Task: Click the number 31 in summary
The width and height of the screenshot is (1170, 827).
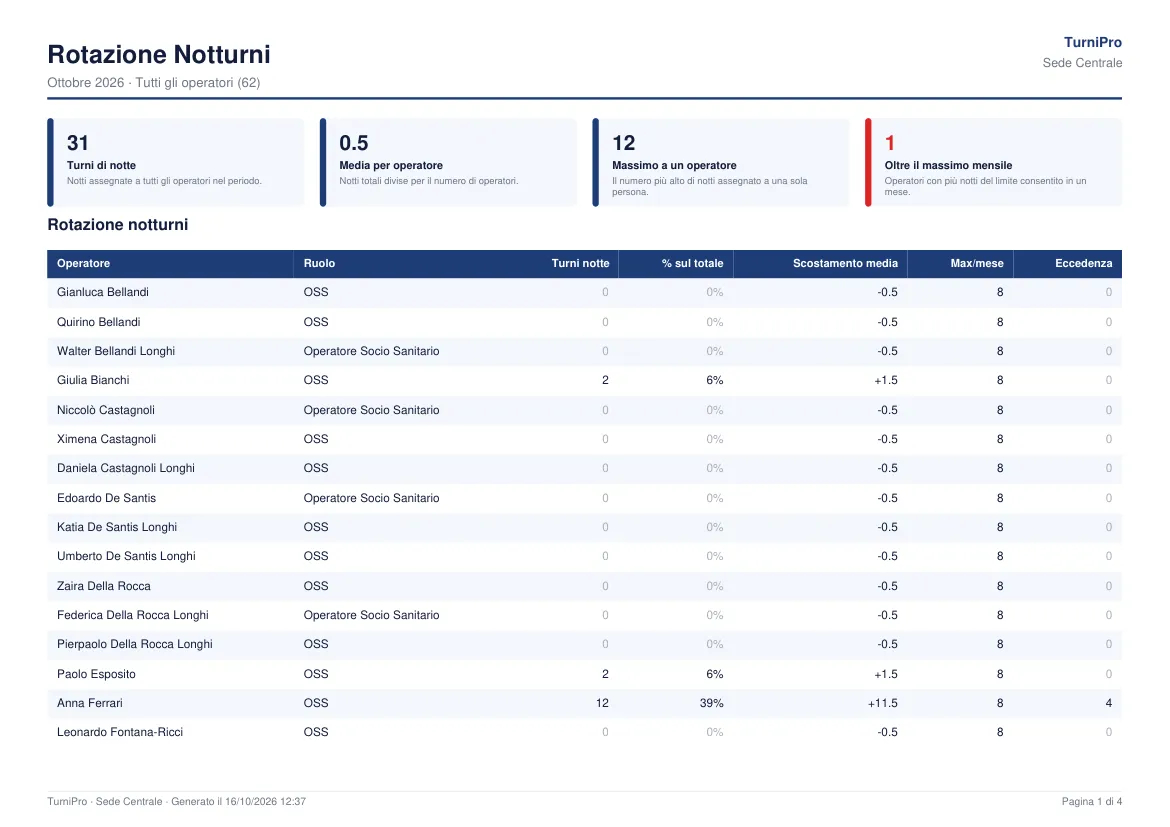Action: click(x=78, y=143)
